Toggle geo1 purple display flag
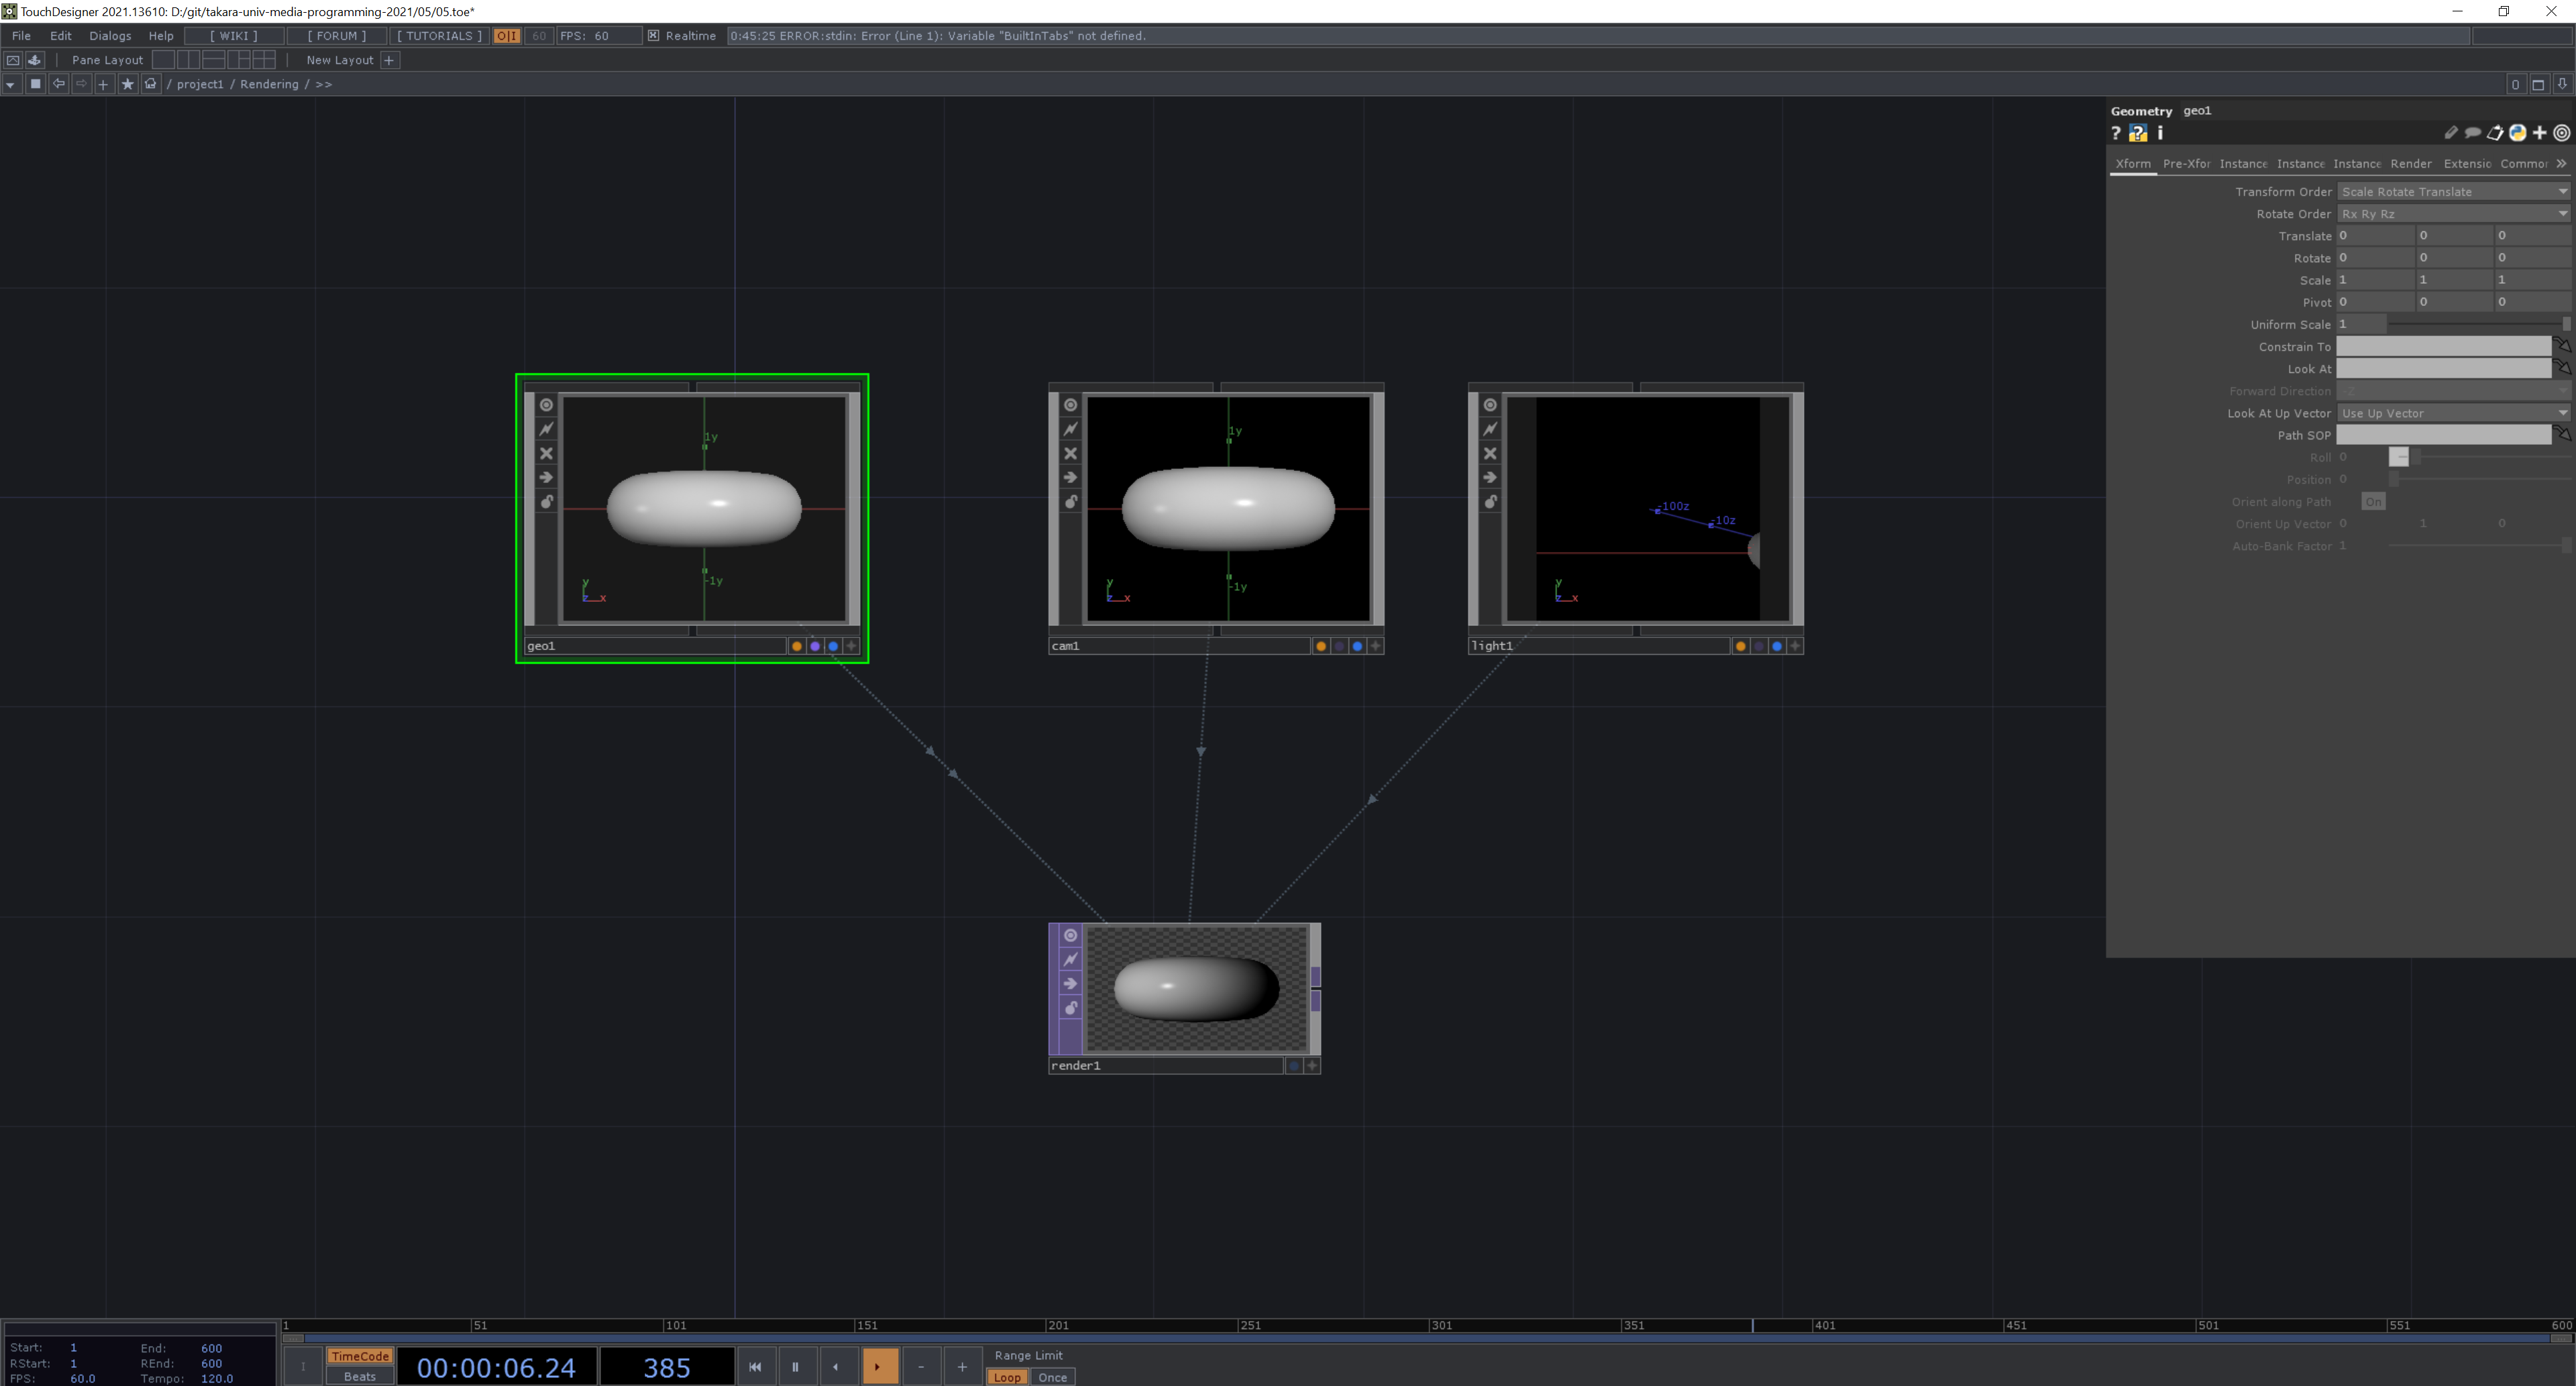2576x1386 pixels. coord(815,646)
